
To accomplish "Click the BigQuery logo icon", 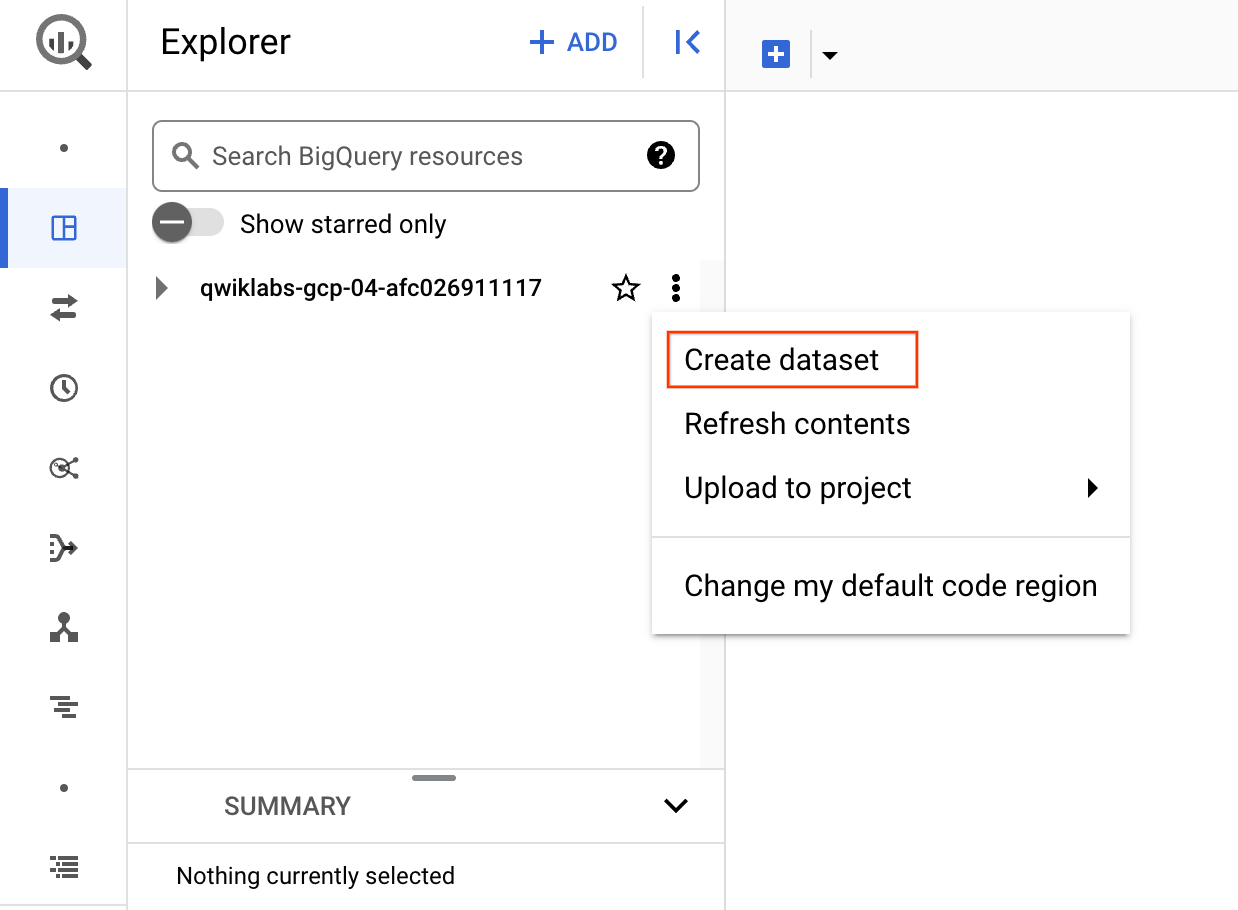I will coord(62,42).
